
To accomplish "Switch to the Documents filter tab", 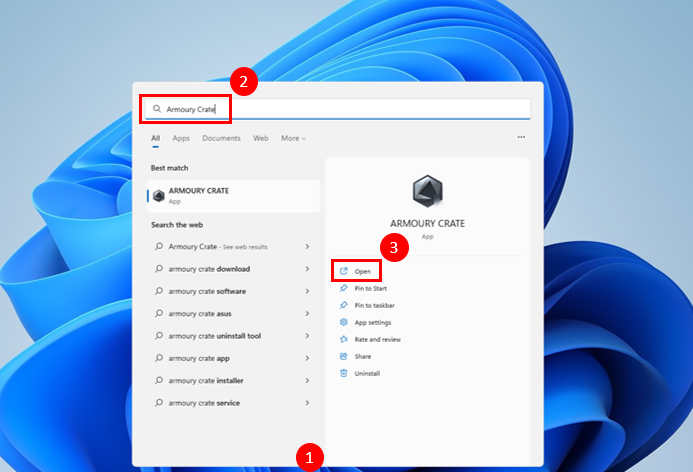I will click(x=221, y=138).
